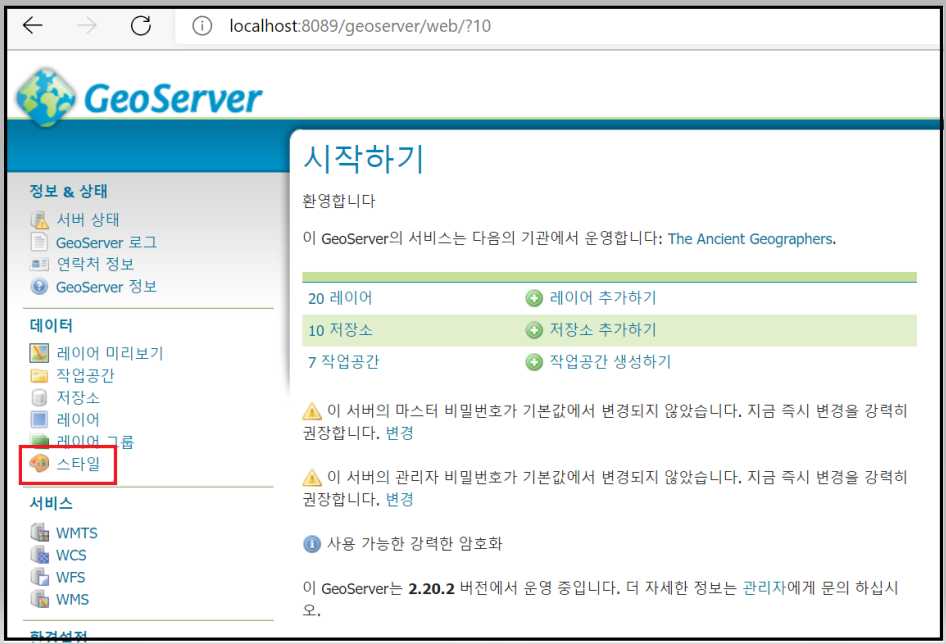Reload the page with refresh icon
Image resolution: width=946 pixels, height=644 pixels.
141,25
